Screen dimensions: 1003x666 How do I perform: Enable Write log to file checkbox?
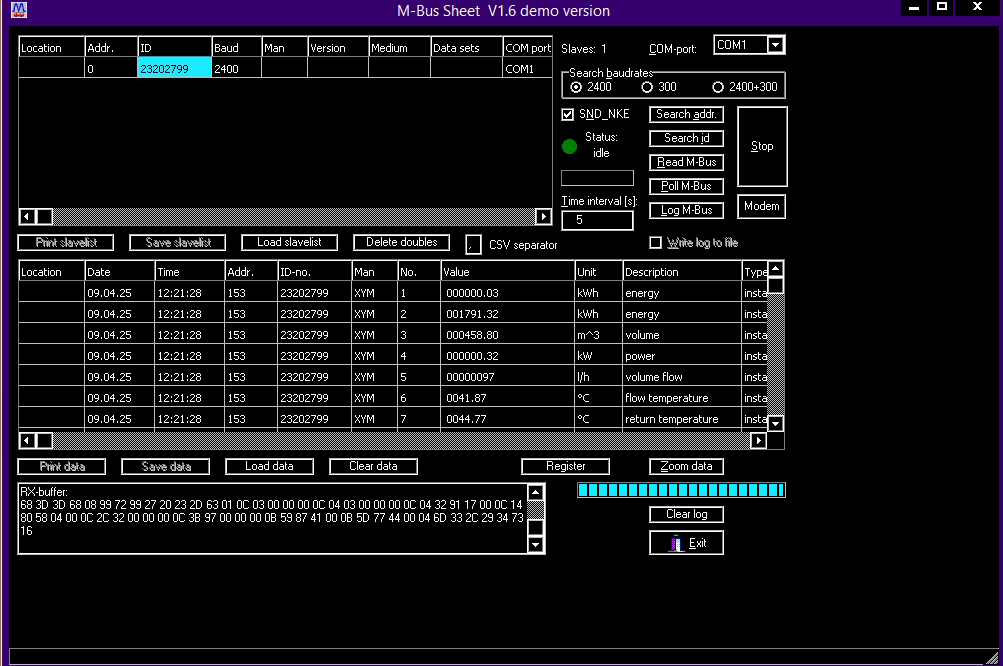[x=656, y=242]
